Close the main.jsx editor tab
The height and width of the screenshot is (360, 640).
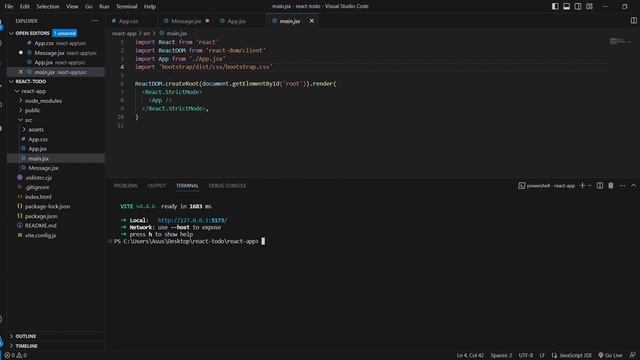coord(312,21)
